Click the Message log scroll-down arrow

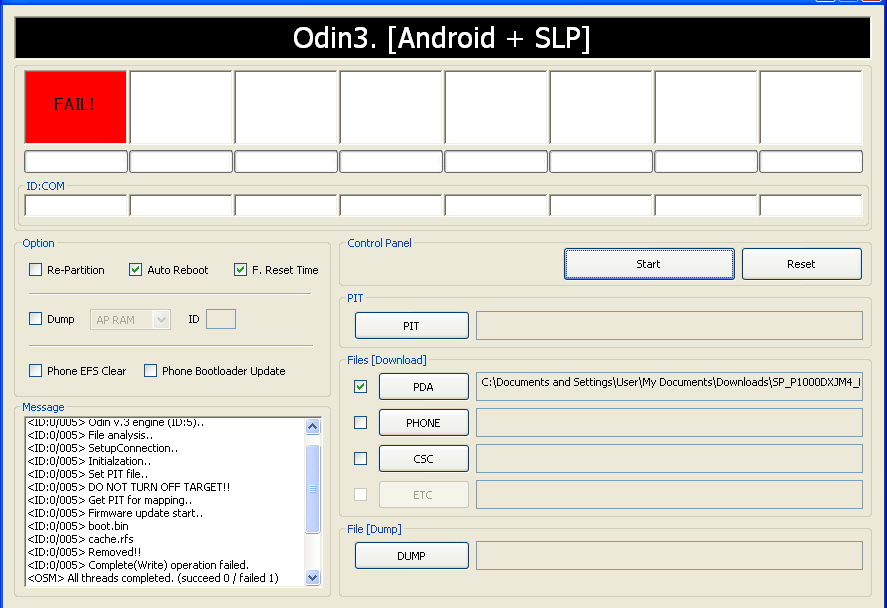click(x=312, y=577)
